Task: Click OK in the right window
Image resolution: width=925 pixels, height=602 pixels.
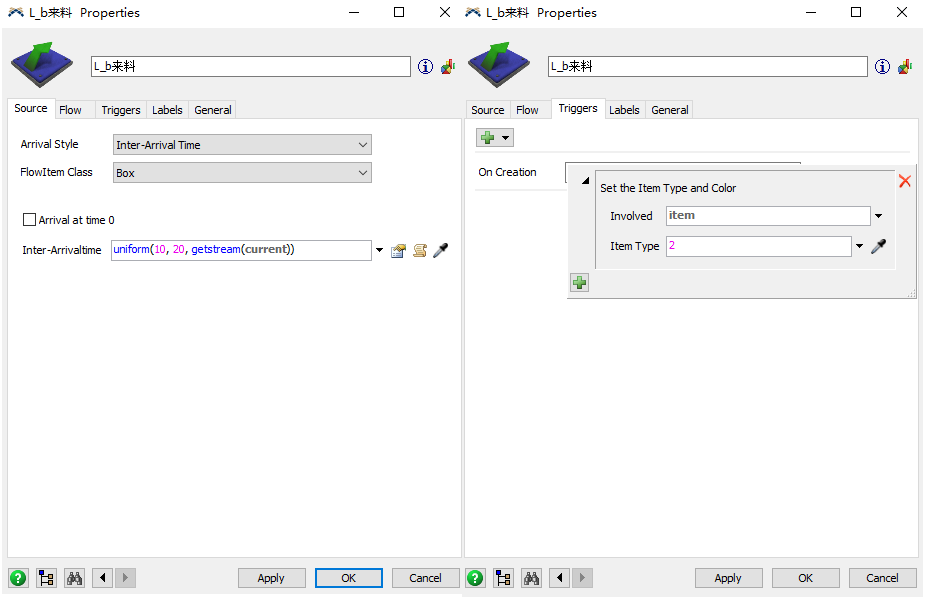Action: click(806, 578)
